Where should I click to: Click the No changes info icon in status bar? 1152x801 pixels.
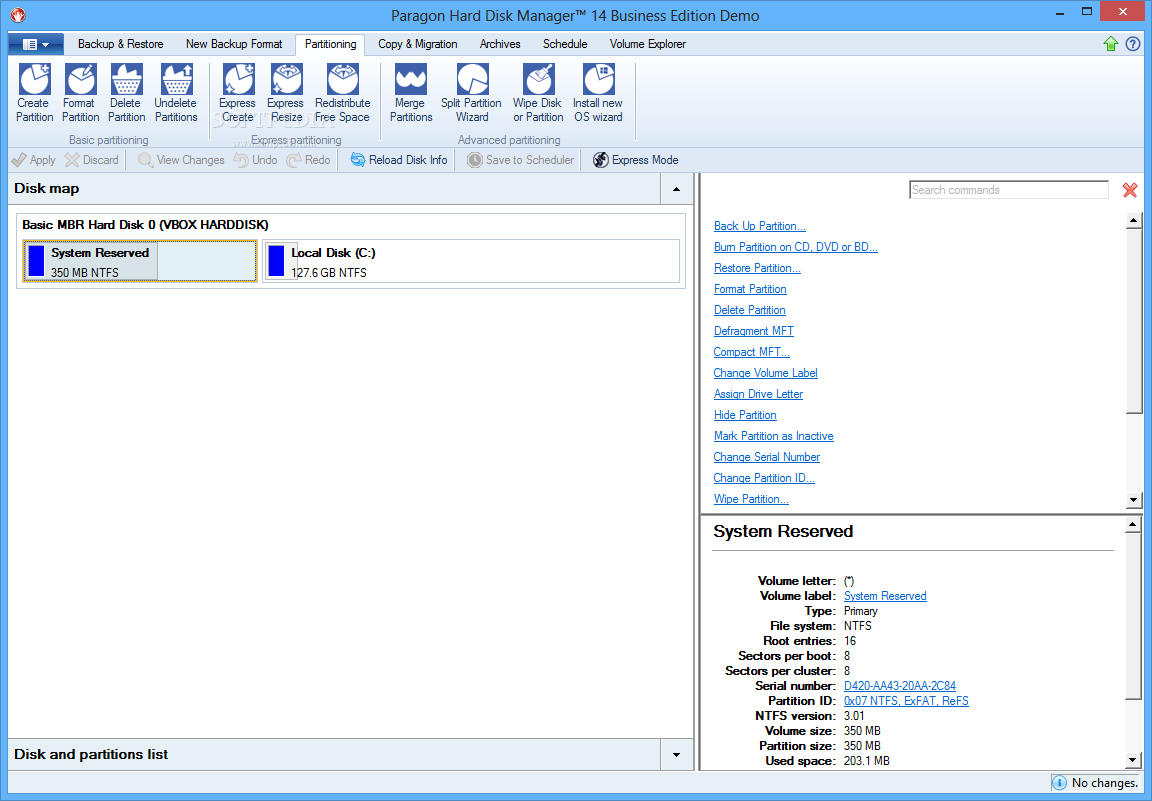click(x=1059, y=783)
